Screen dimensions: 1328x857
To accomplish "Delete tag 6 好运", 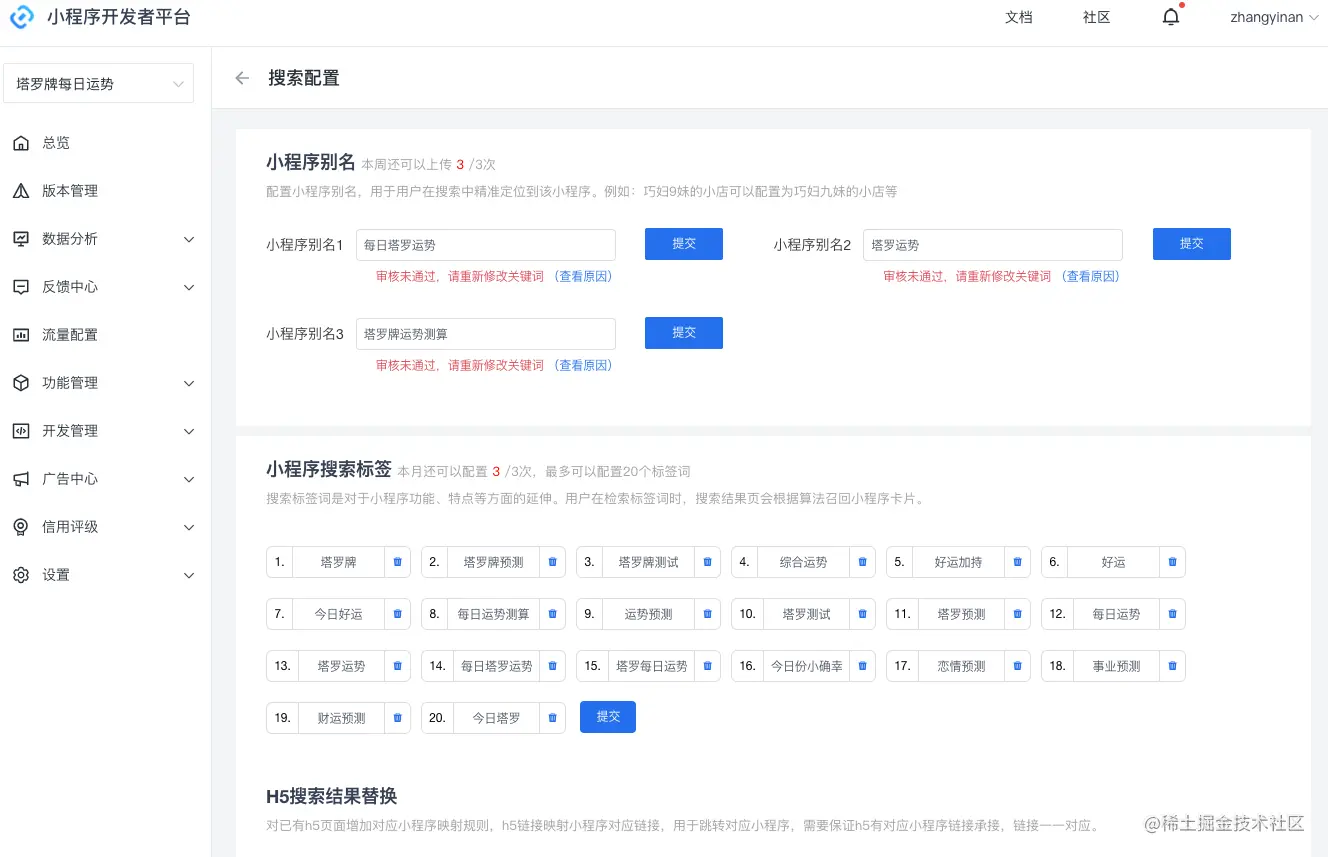I will 1172,562.
